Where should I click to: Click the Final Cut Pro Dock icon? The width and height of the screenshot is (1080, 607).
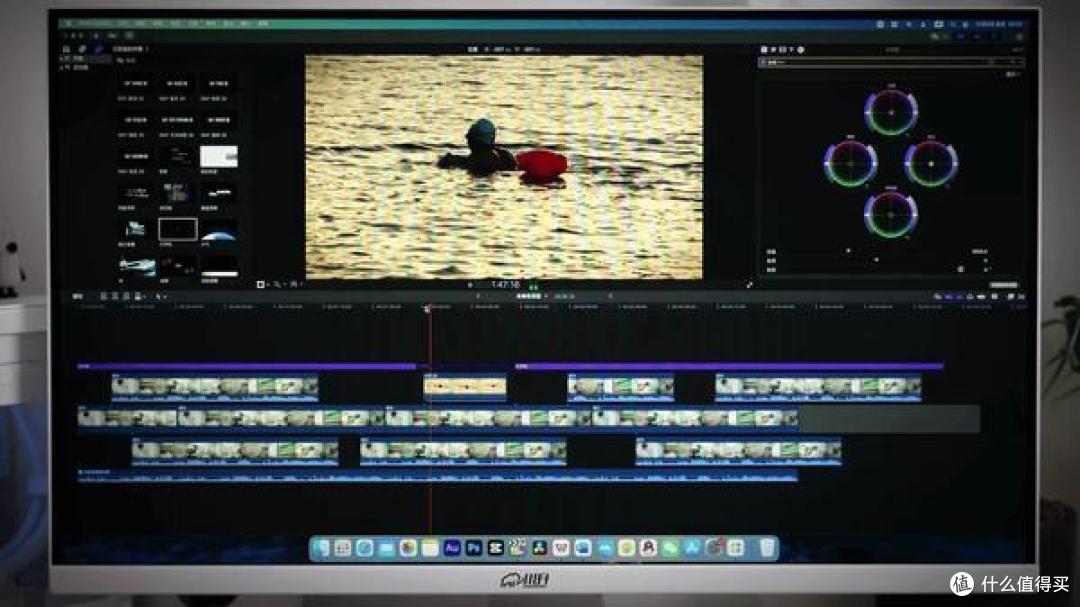pos(517,548)
